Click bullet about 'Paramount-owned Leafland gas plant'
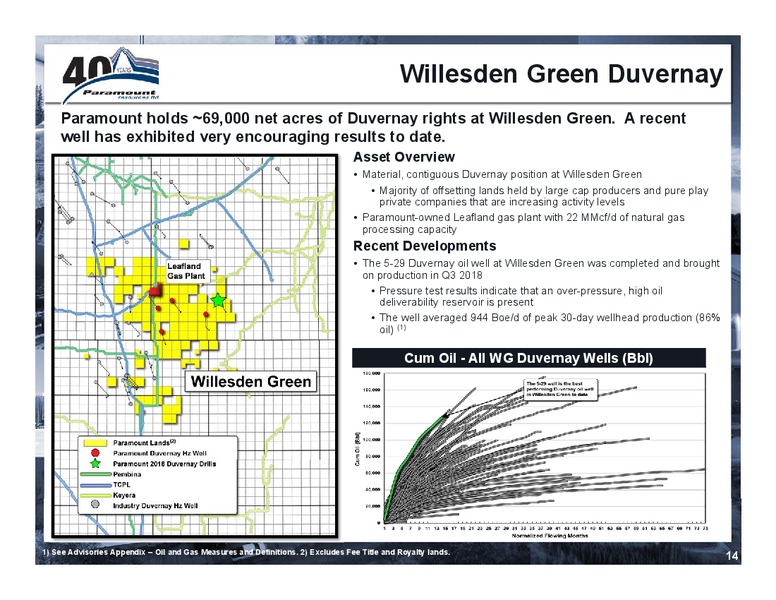Image resolution: width=776 pixels, height=600 pixels. 523,223
